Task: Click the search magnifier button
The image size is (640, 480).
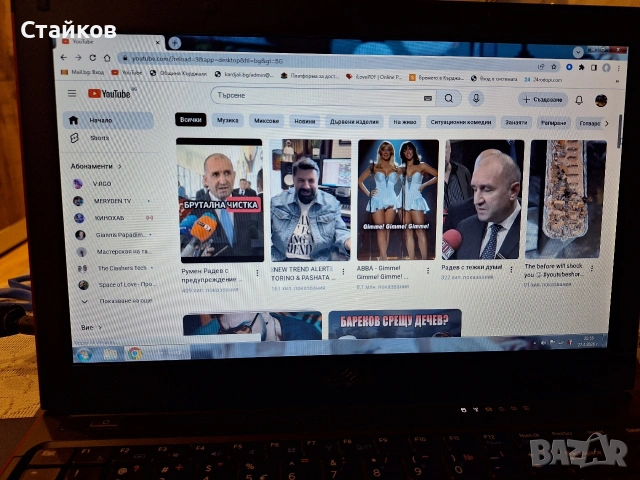Action: click(449, 98)
